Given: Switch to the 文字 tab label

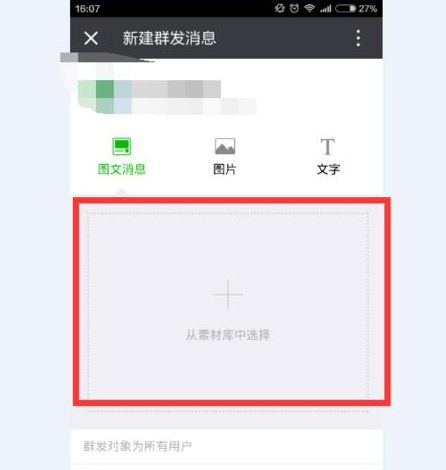Looking at the screenshot, I should pos(328,169).
